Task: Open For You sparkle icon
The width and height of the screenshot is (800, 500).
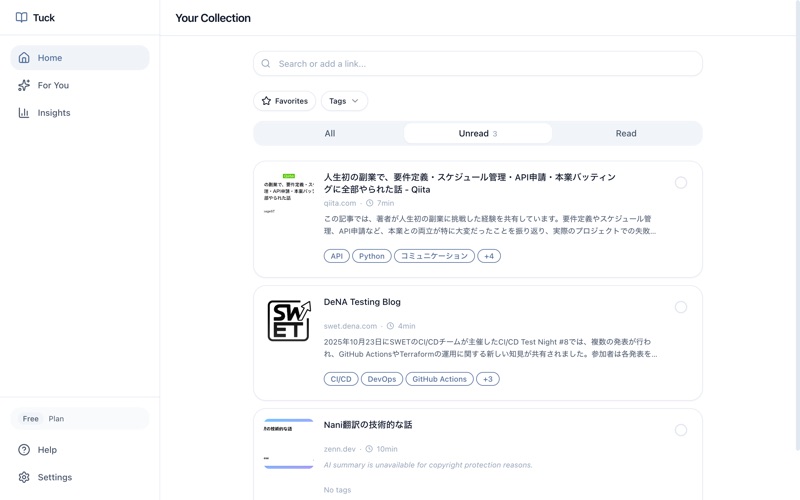Action: pyautogui.click(x=24, y=85)
